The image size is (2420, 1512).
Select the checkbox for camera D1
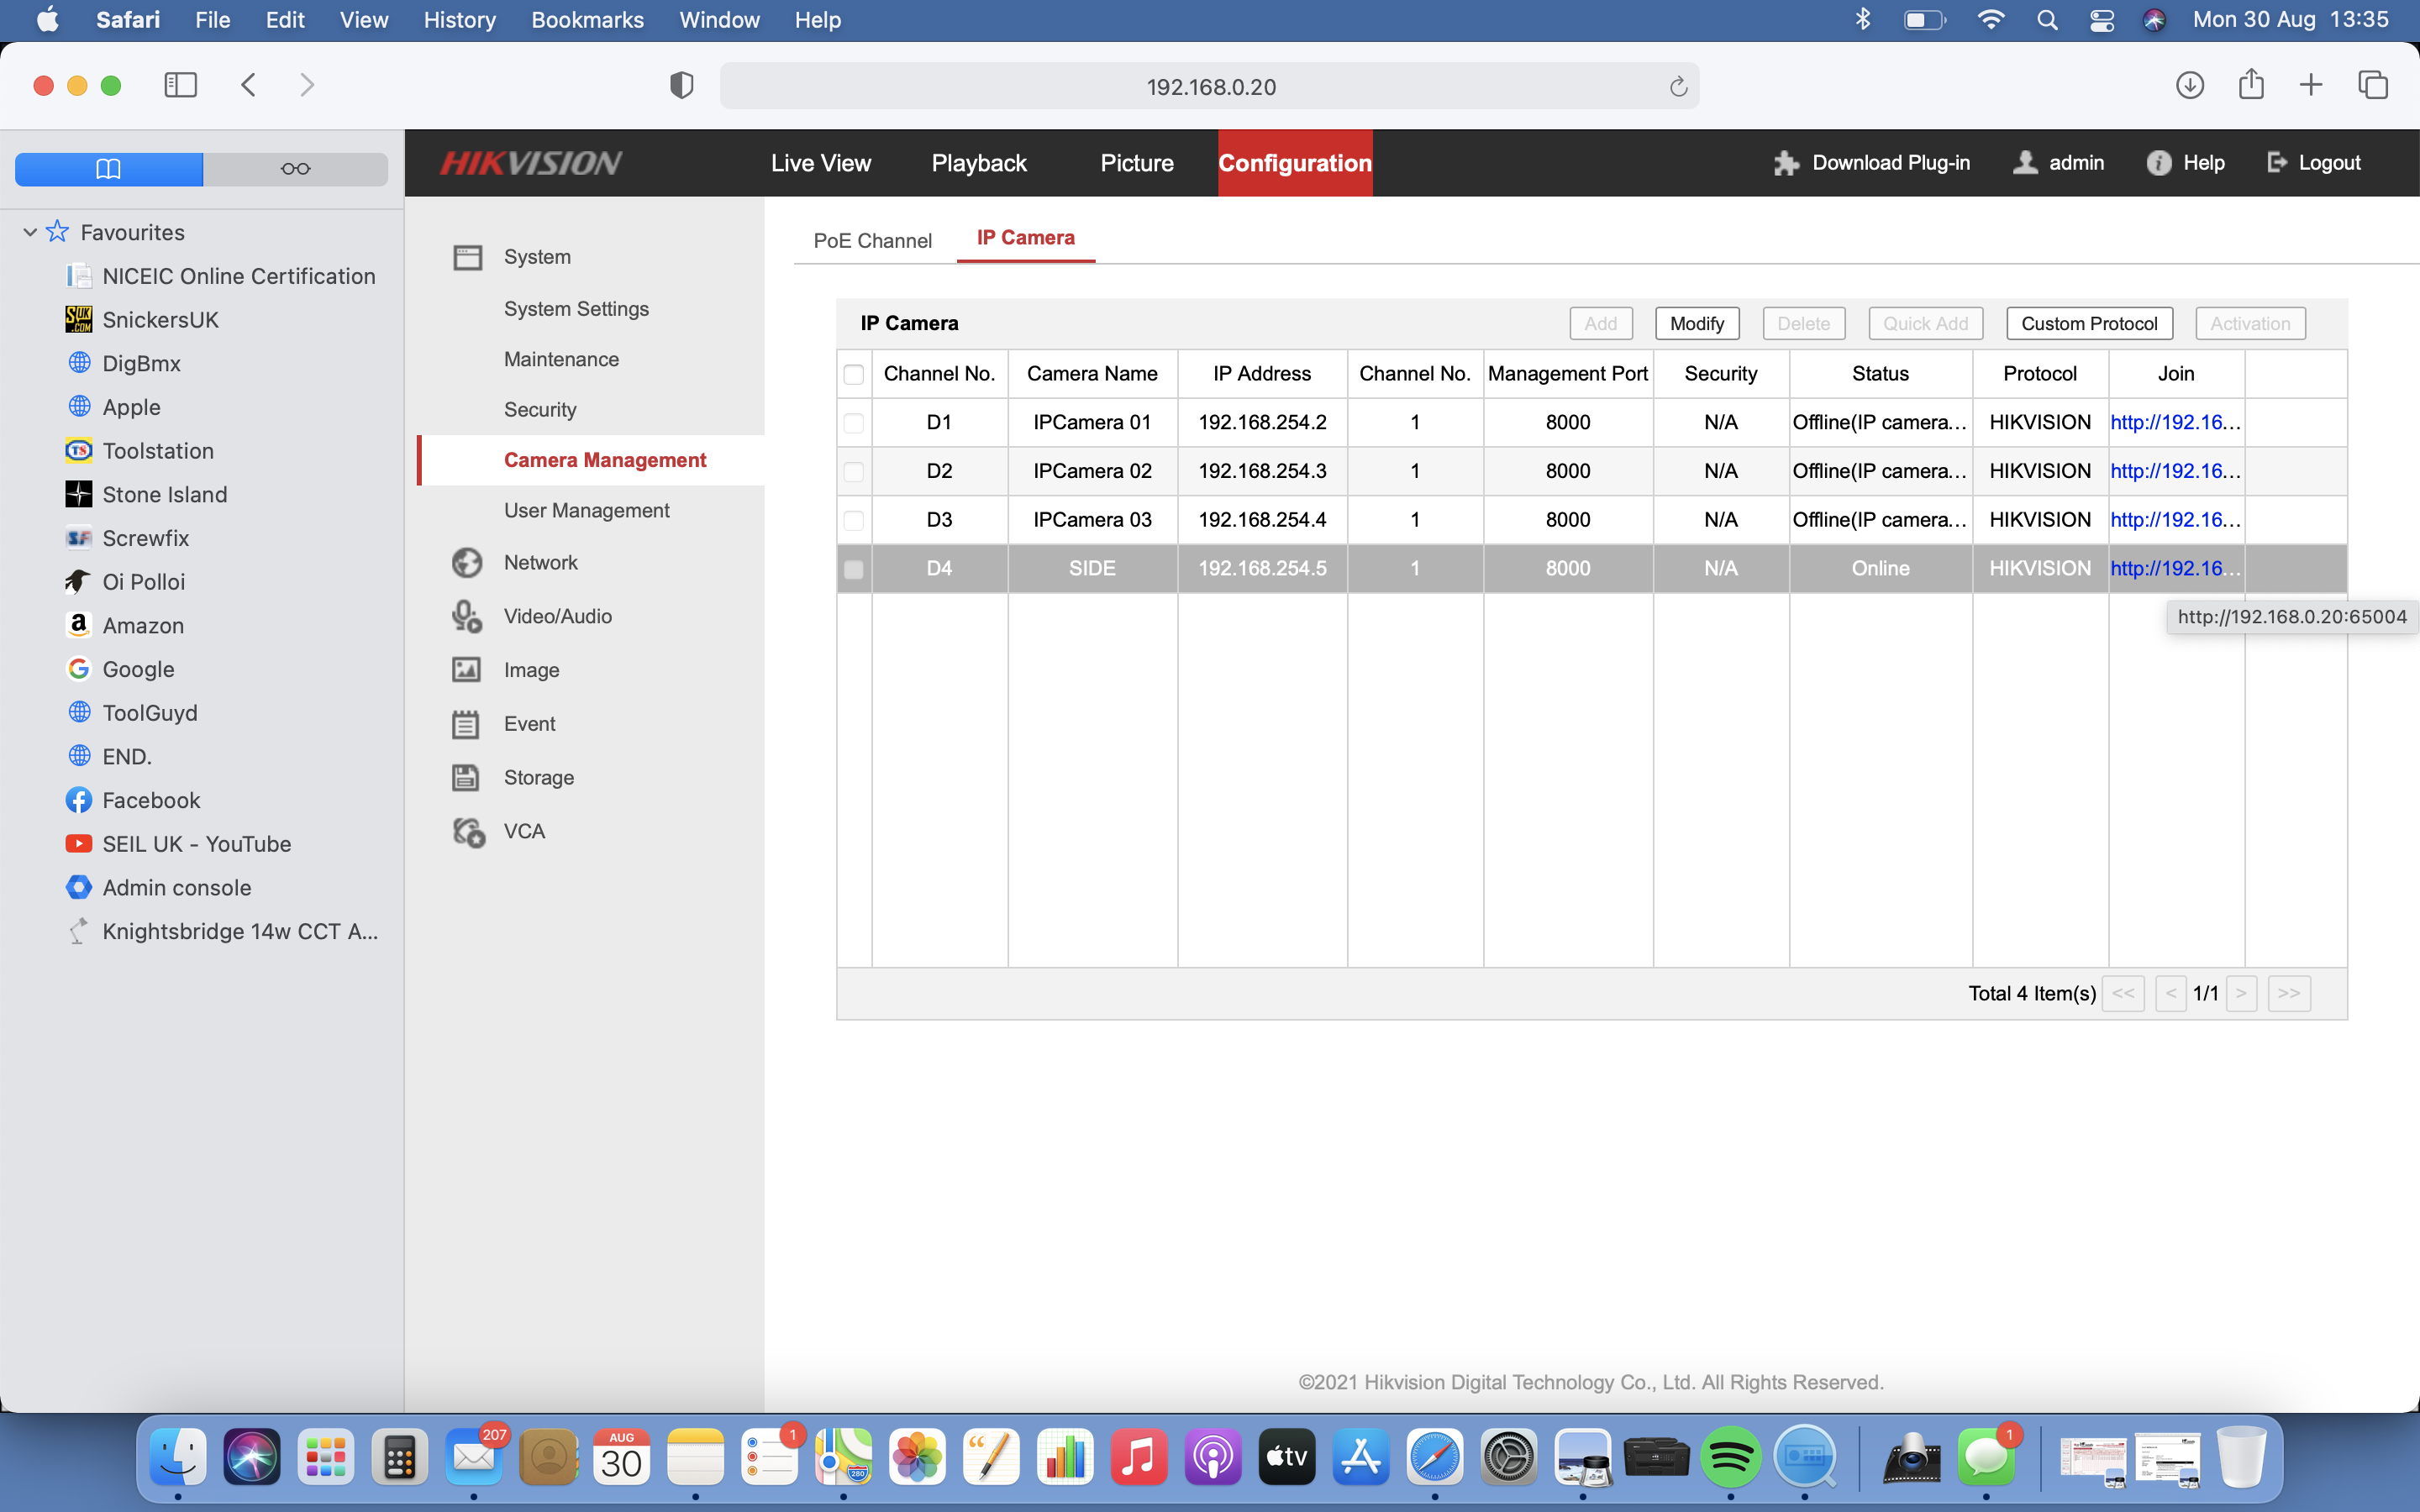point(853,422)
